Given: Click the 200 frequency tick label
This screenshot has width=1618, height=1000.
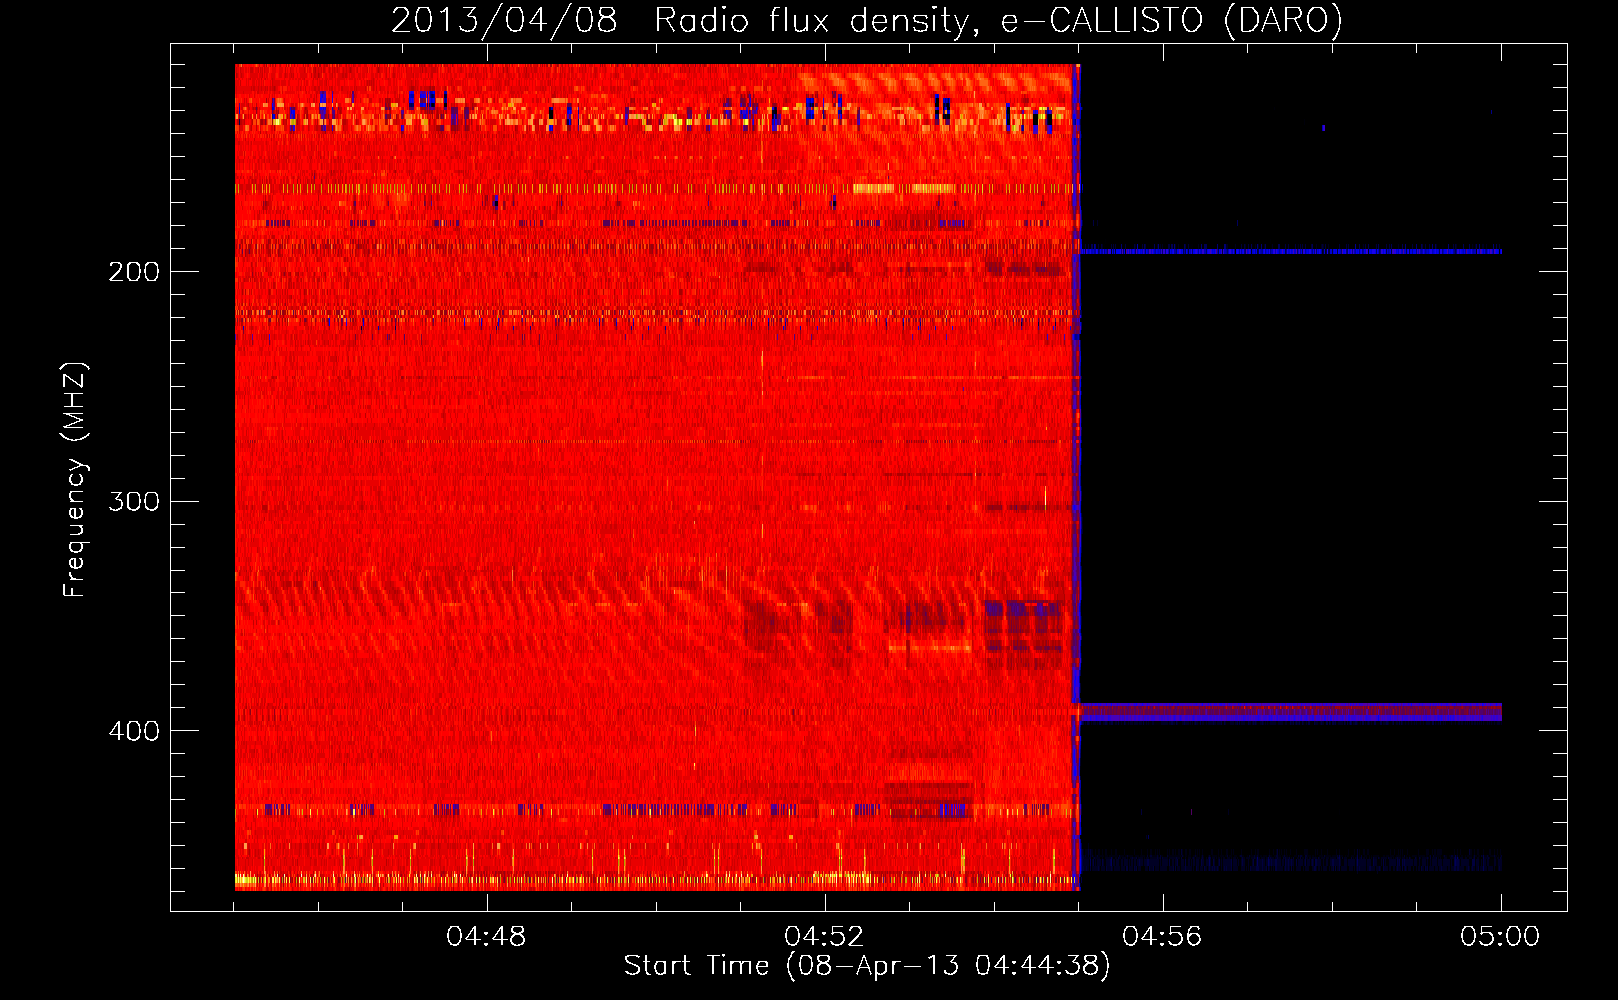Looking at the screenshot, I should [134, 272].
